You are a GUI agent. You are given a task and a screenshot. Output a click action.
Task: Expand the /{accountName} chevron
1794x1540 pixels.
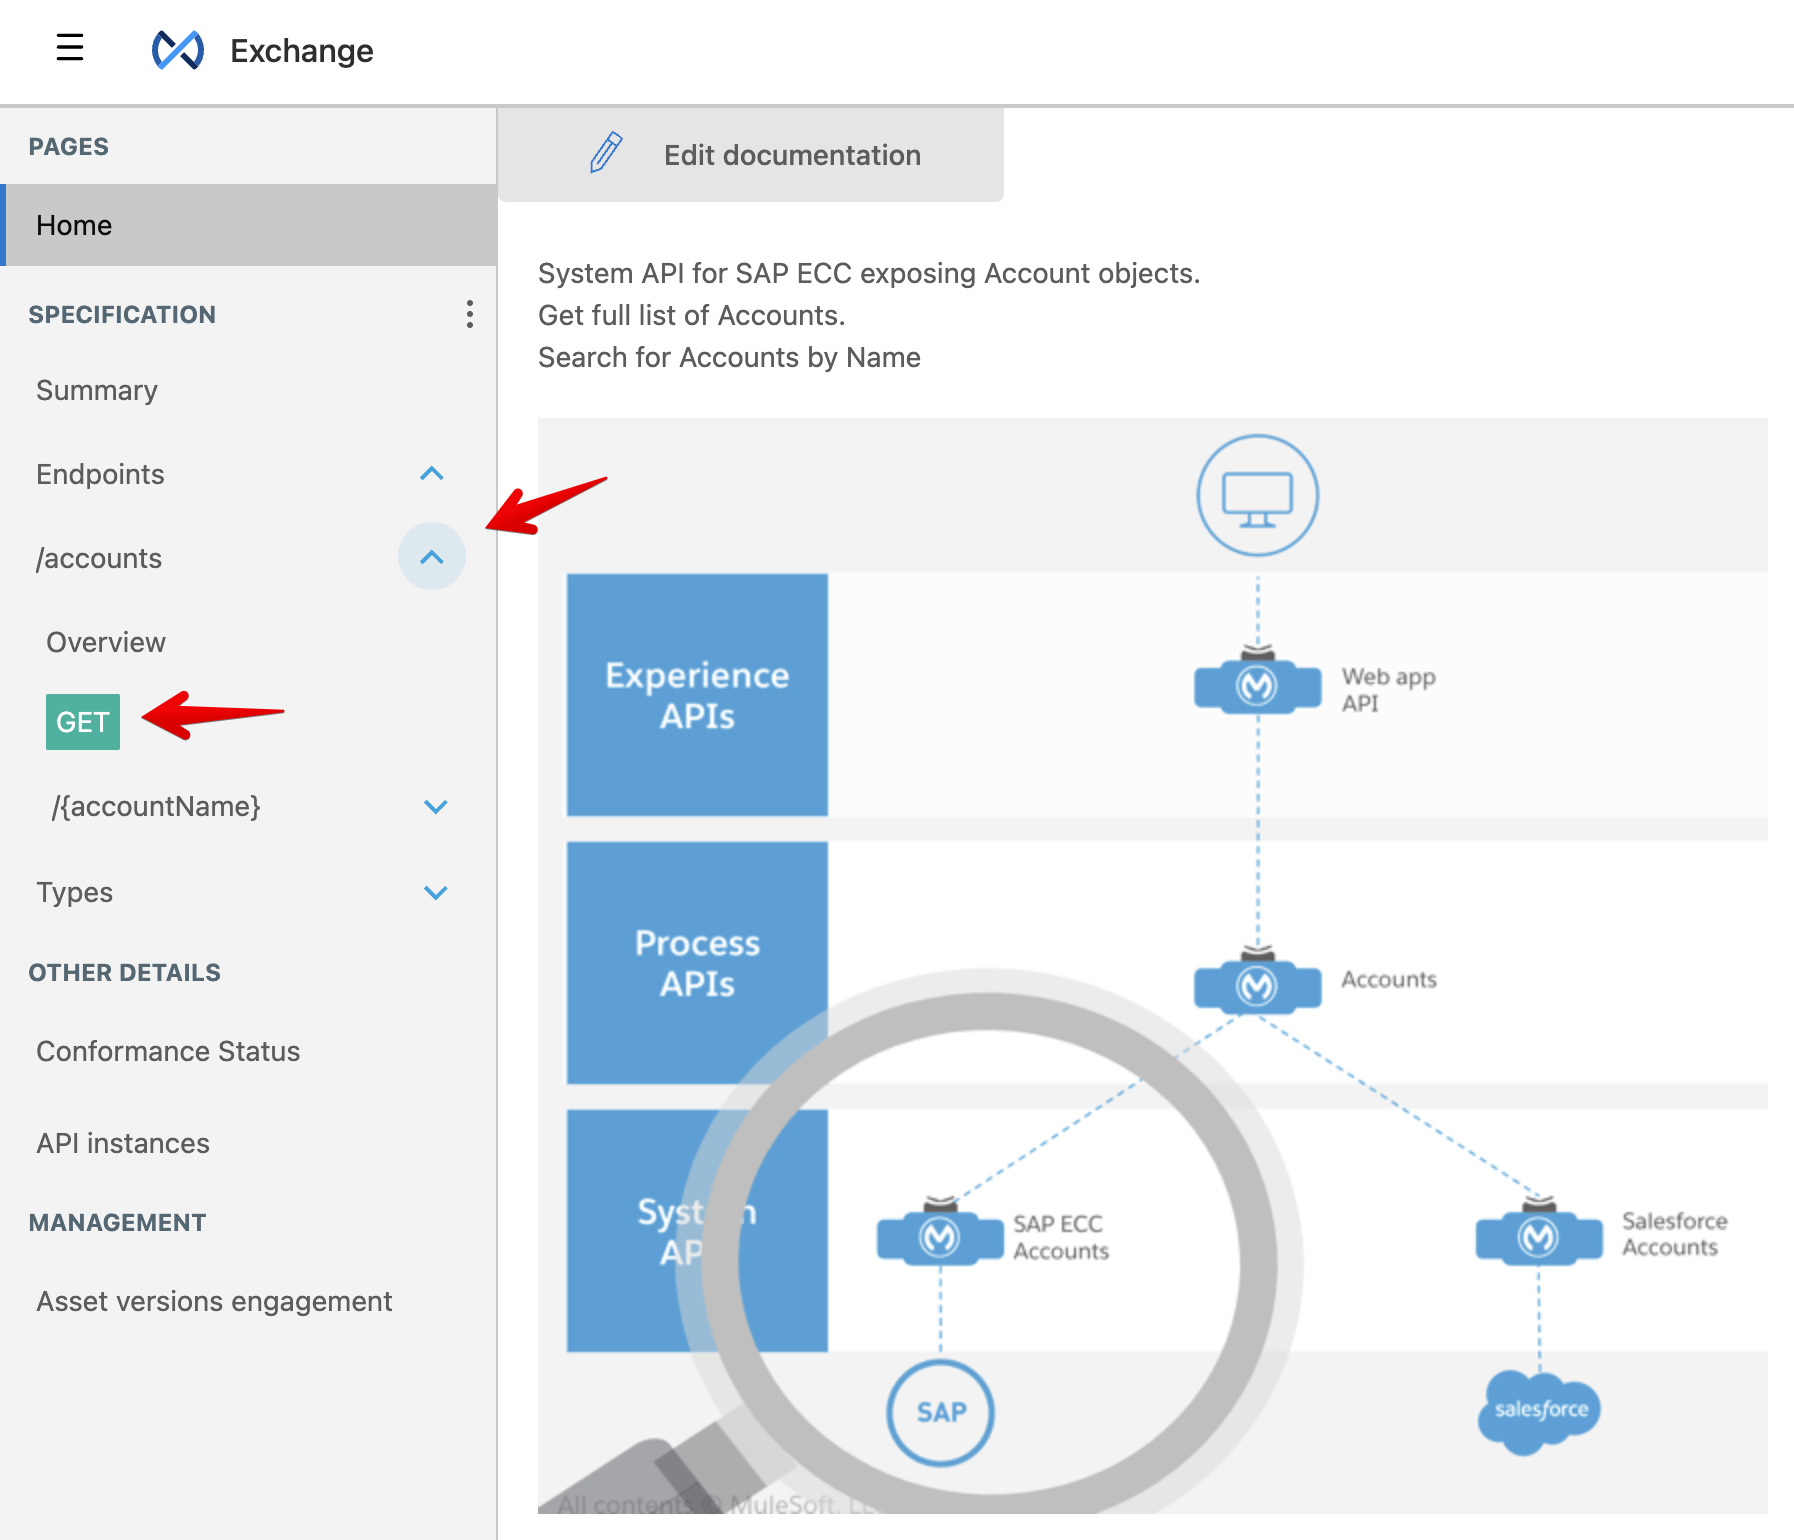(436, 807)
